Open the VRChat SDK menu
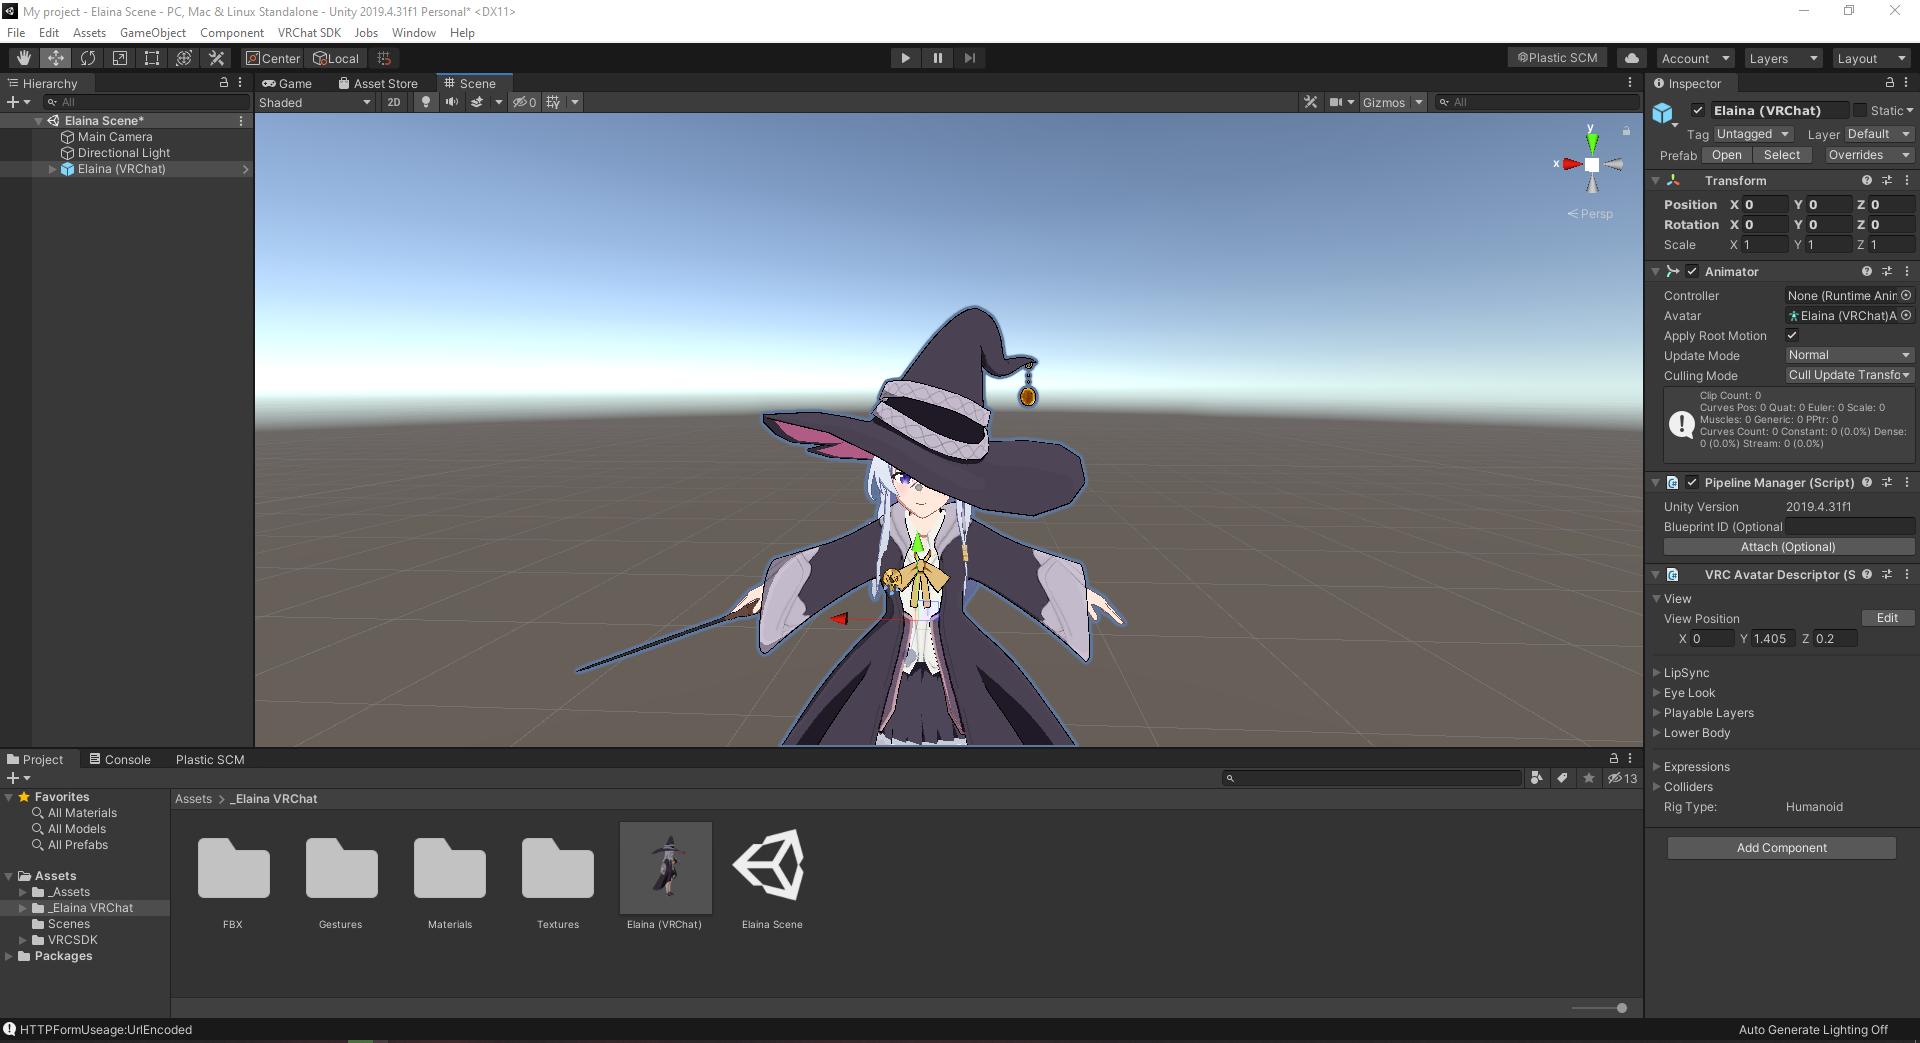This screenshot has height=1043, width=1920. (309, 33)
